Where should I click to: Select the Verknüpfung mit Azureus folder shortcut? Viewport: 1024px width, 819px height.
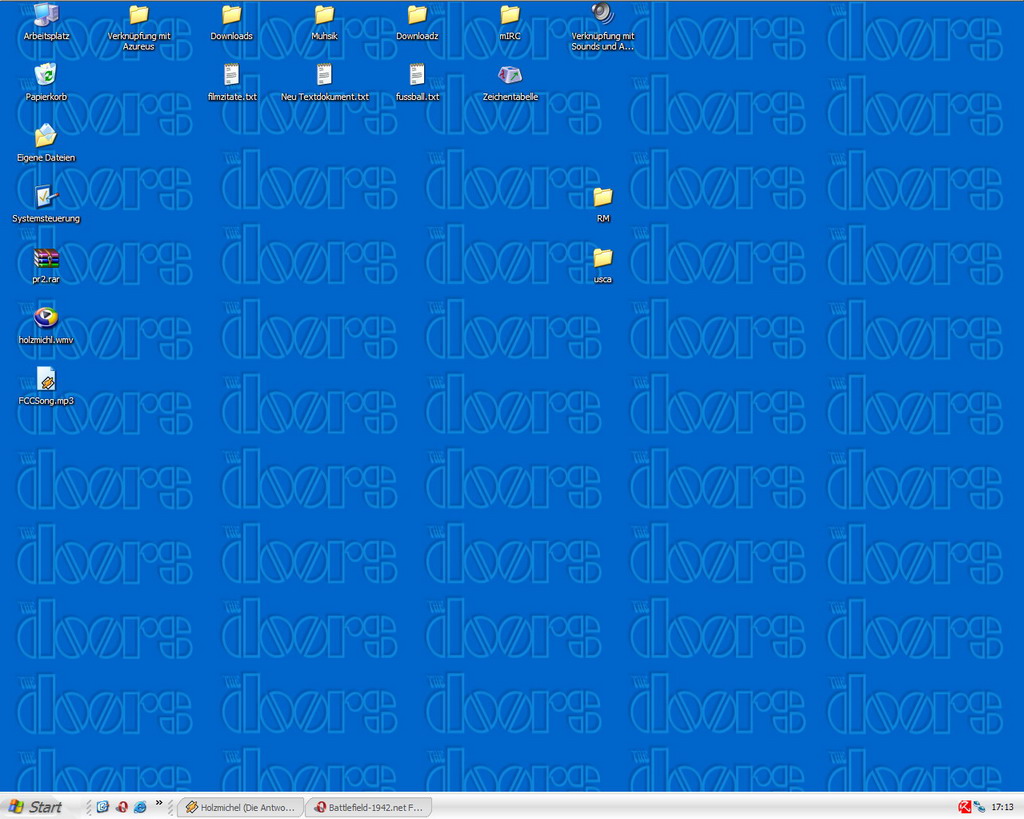pos(138,27)
